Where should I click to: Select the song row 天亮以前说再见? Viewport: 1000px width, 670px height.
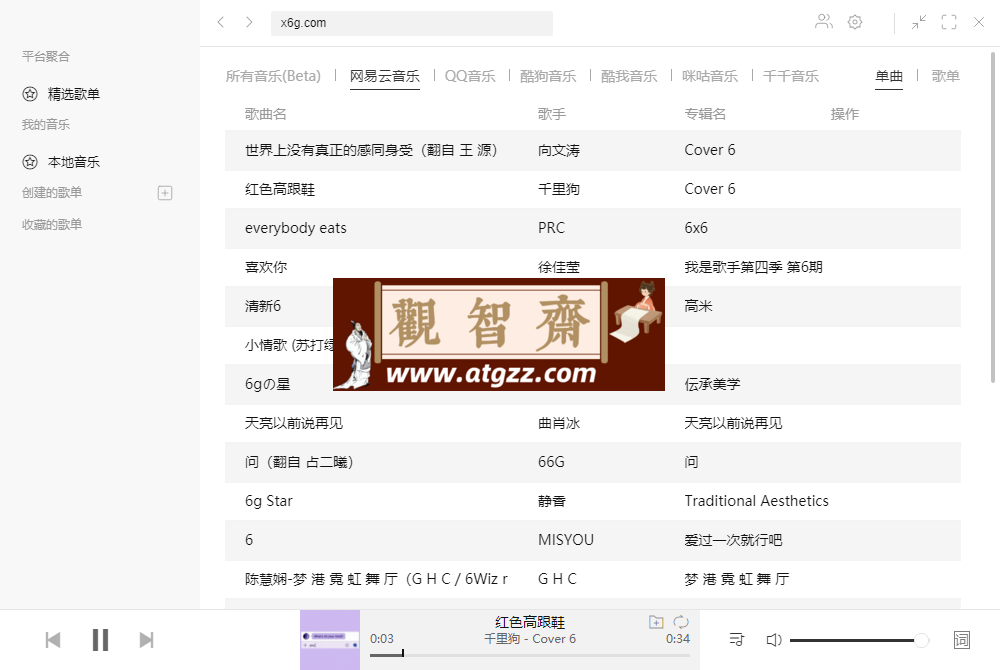click(592, 423)
